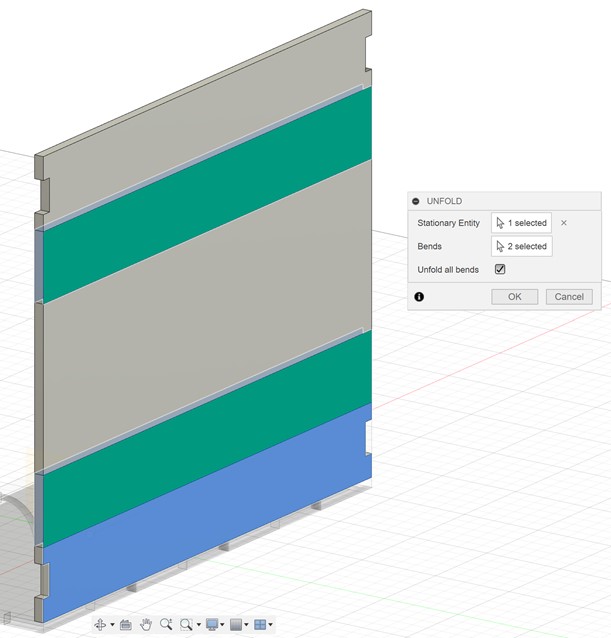Click the Grid and Snaps icon

(x=235, y=625)
